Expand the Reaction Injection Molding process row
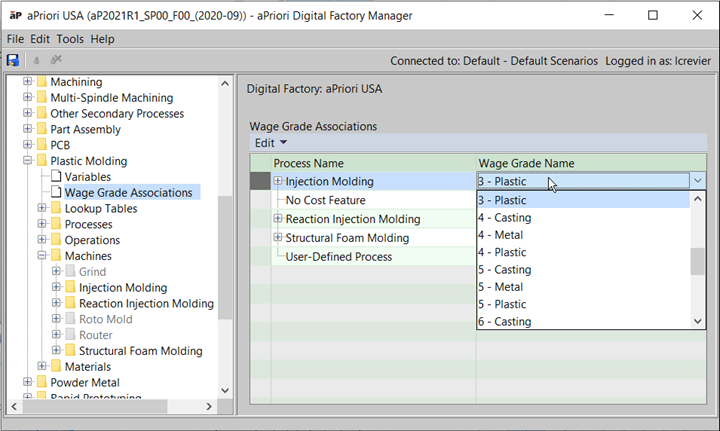The height and width of the screenshot is (431, 720). point(278,218)
